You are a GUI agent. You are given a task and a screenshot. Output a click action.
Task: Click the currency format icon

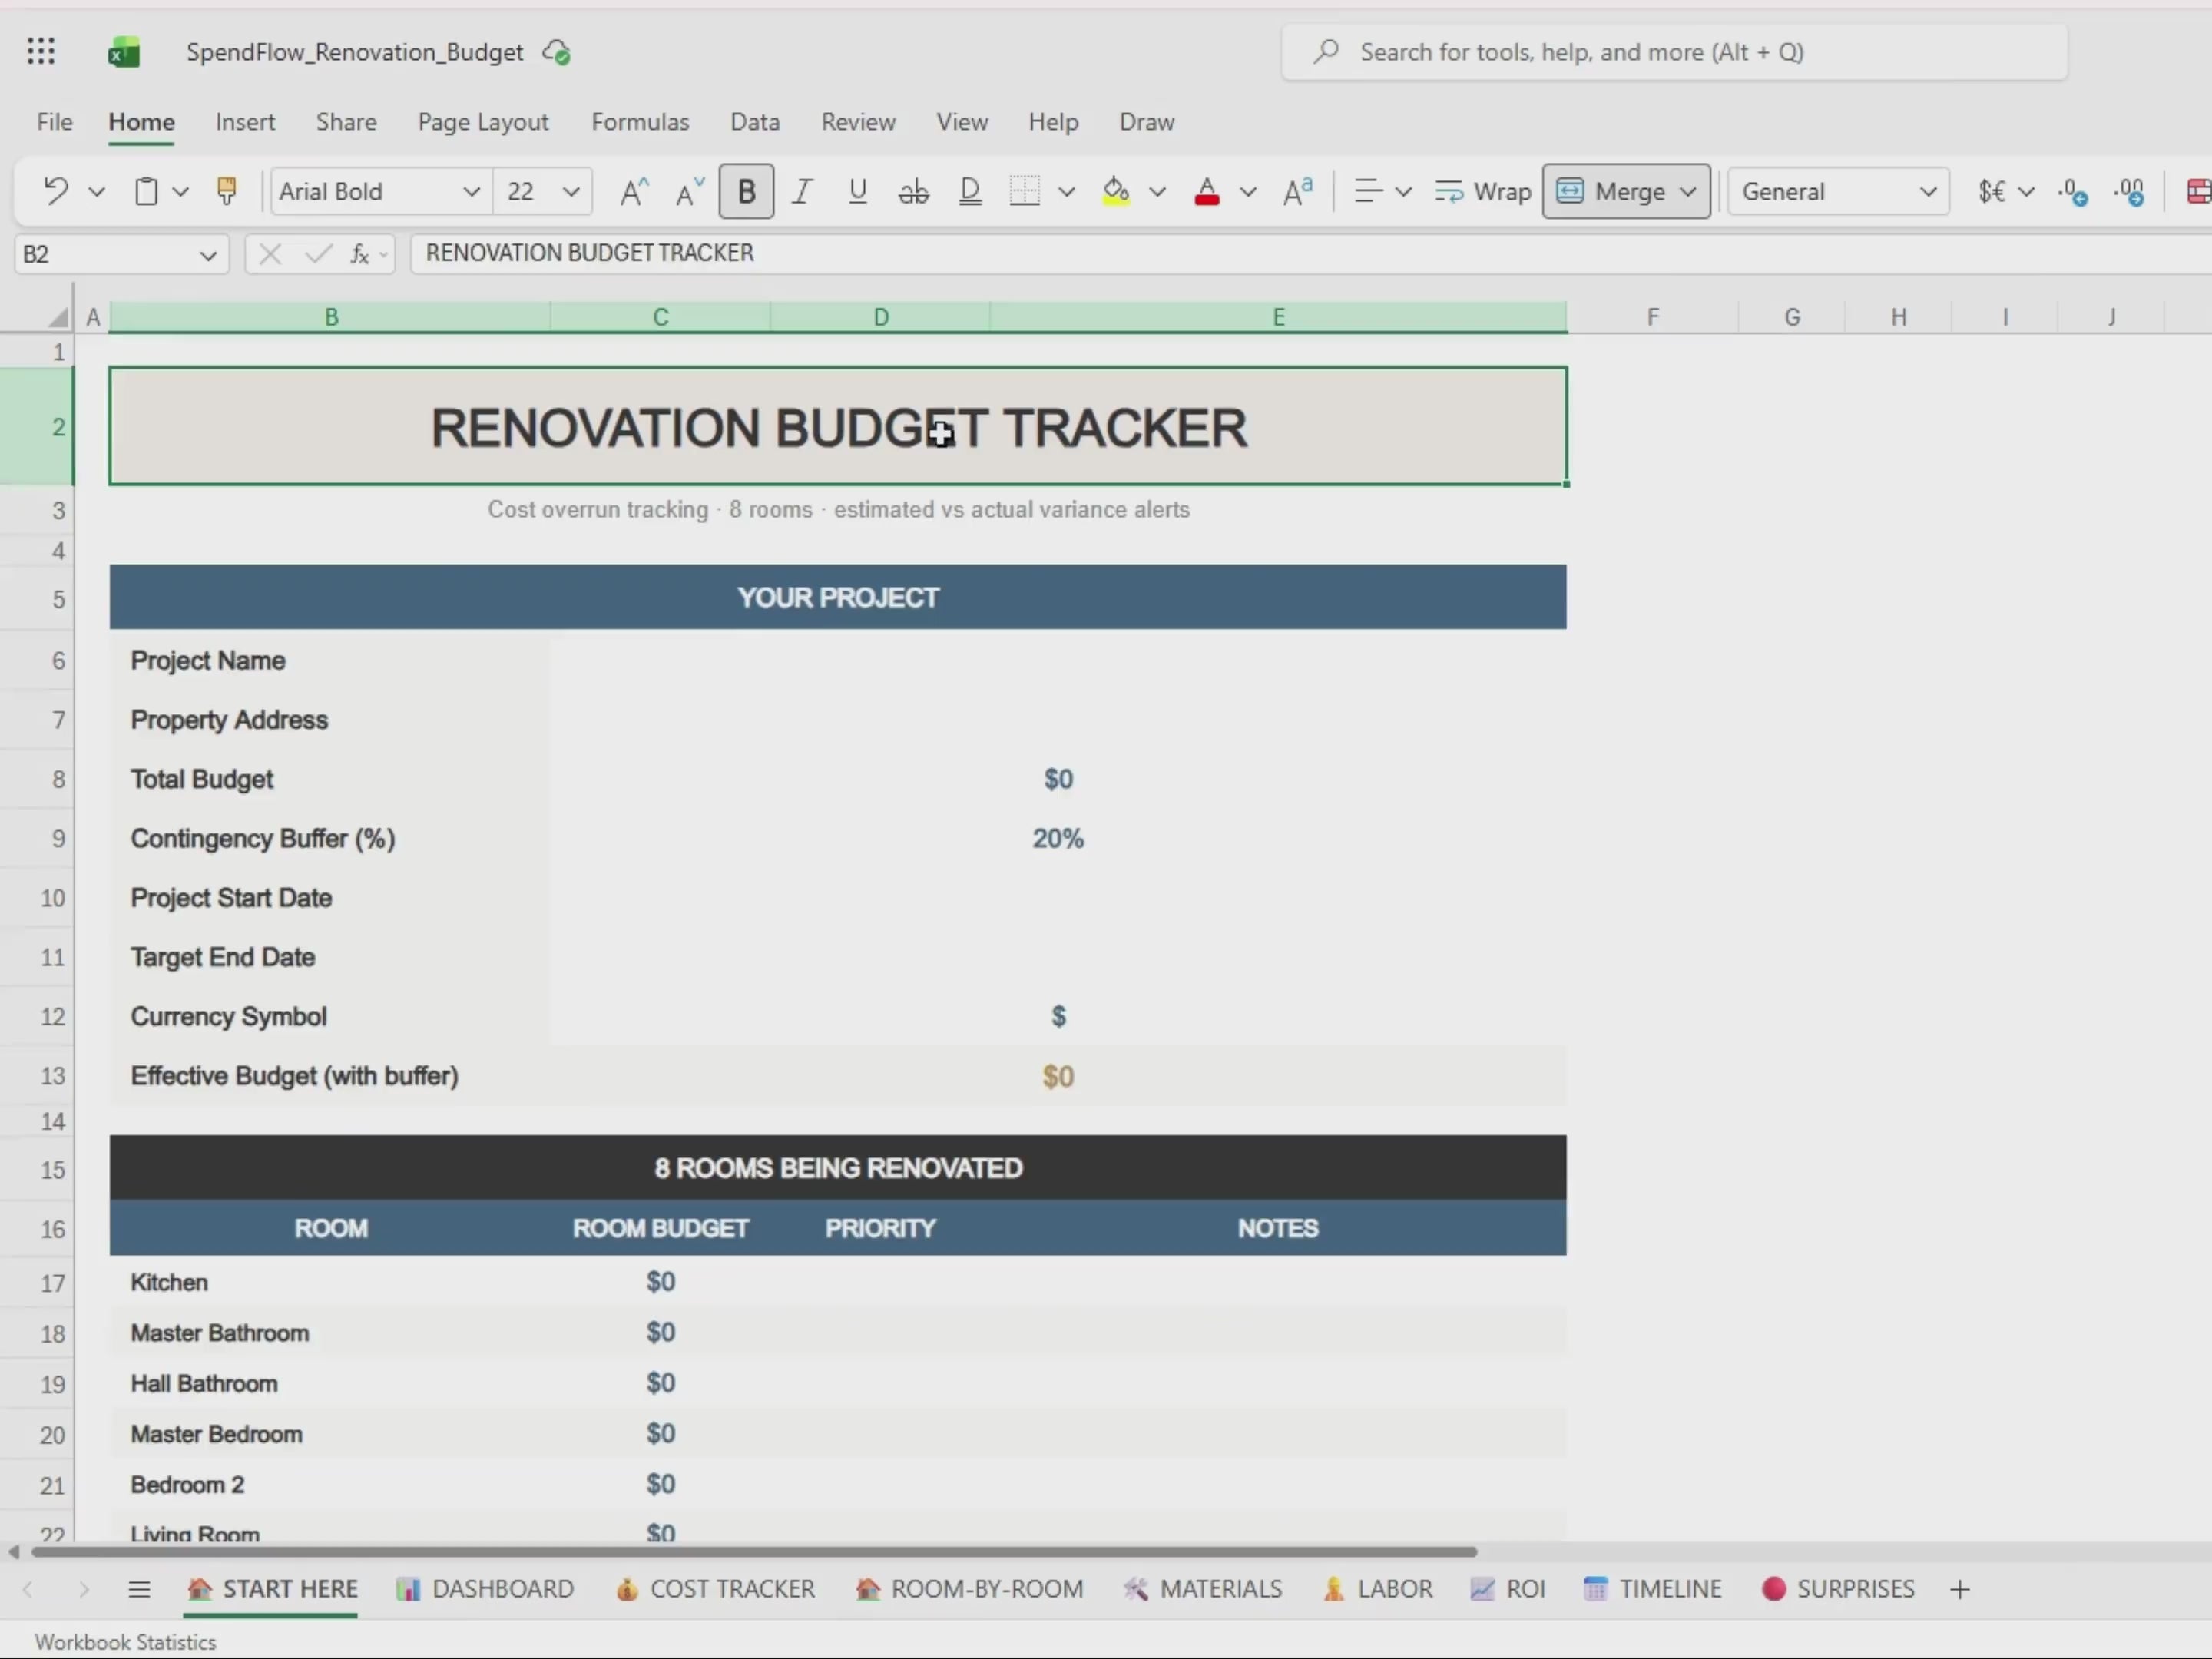point(1991,191)
